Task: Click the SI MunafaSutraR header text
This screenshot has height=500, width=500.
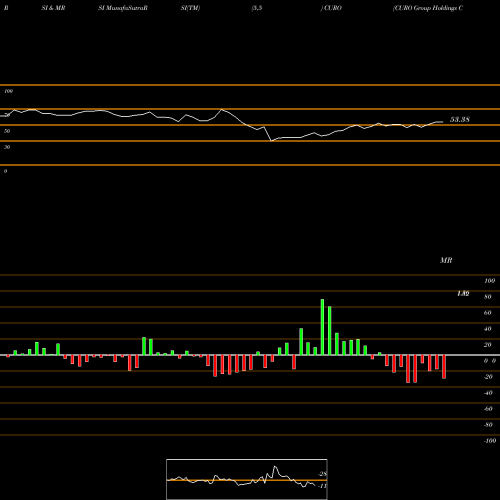Action: coord(123,8)
